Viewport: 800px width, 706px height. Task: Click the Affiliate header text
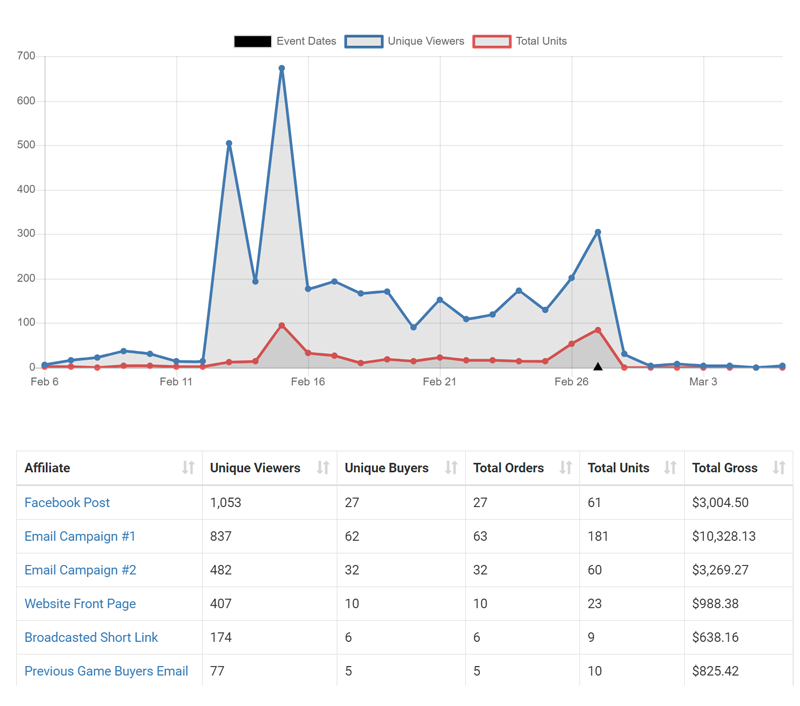(x=50, y=468)
